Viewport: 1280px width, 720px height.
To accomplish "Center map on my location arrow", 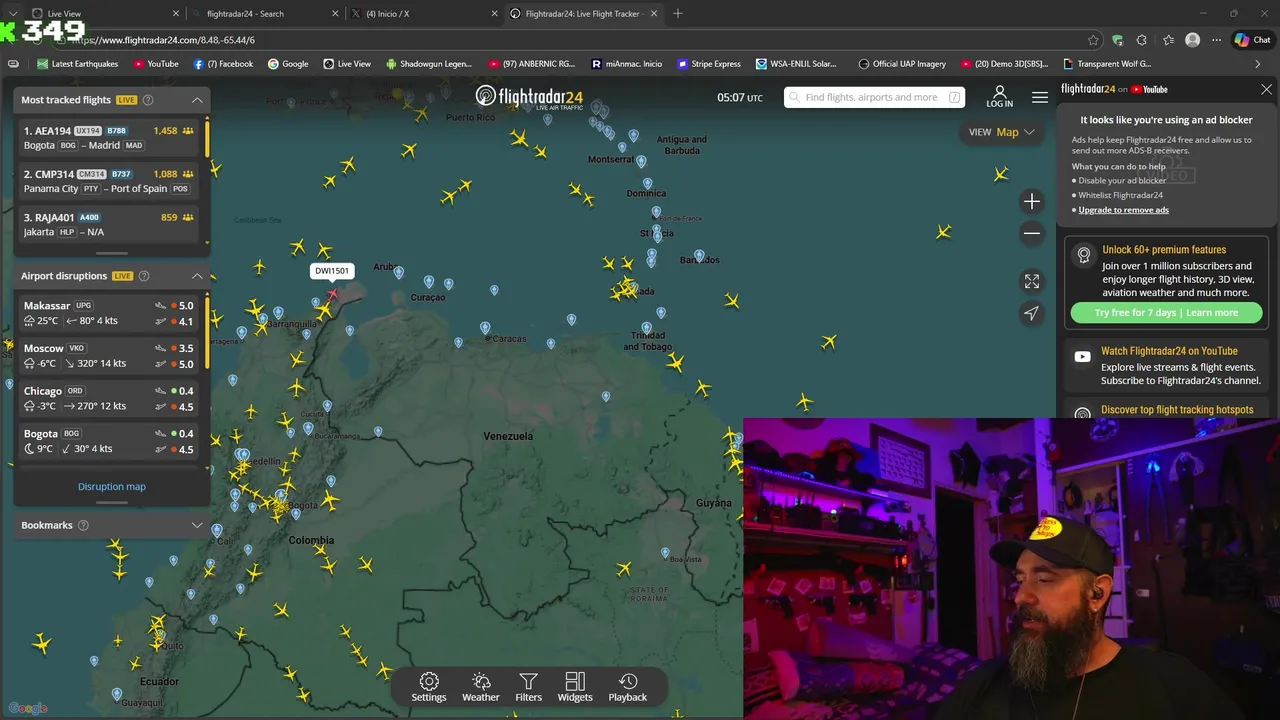I will (1031, 313).
